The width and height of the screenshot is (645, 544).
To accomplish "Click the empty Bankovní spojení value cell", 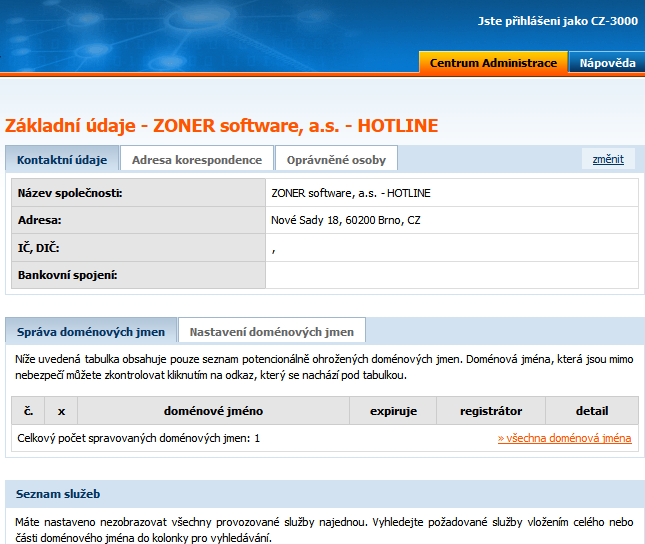I will pyautogui.click(x=451, y=275).
